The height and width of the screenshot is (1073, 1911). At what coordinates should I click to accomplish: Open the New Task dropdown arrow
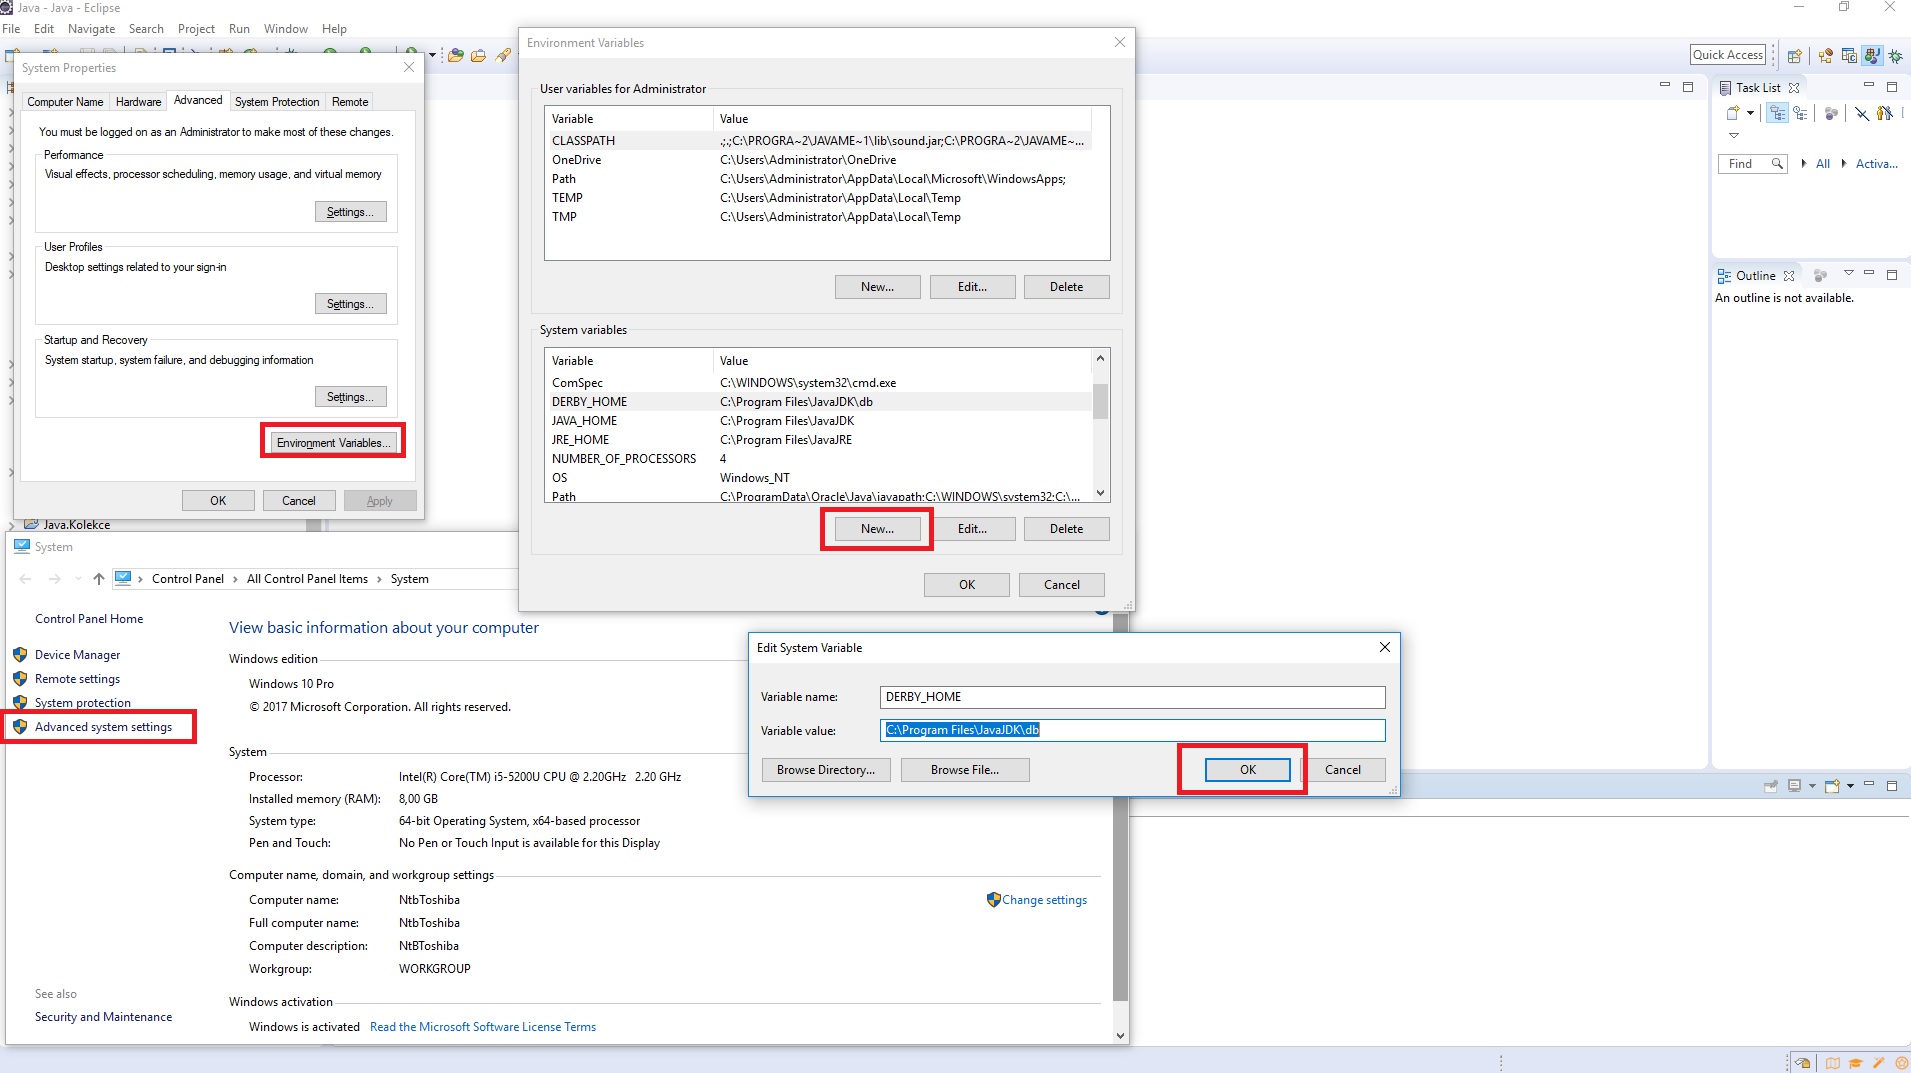tap(1750, 113)
